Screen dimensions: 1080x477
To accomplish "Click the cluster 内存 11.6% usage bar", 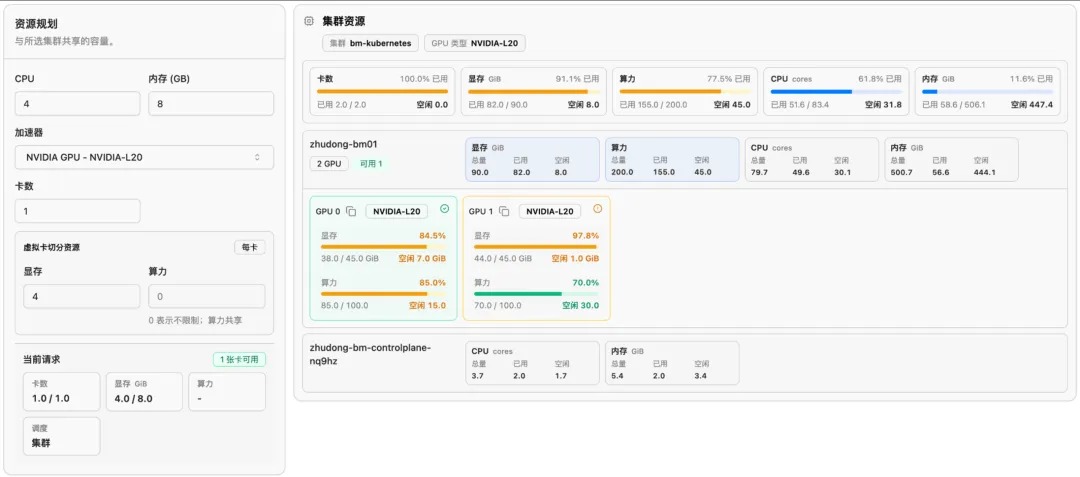I will click(x=988, y=92).
